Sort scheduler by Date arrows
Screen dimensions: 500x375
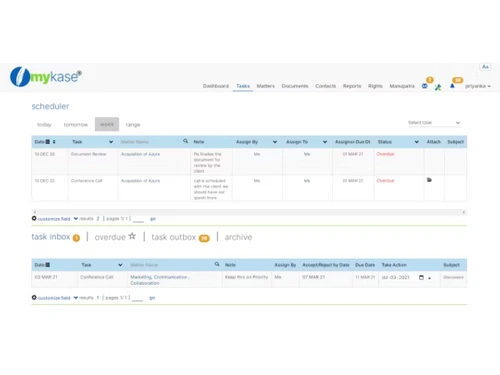54,142
